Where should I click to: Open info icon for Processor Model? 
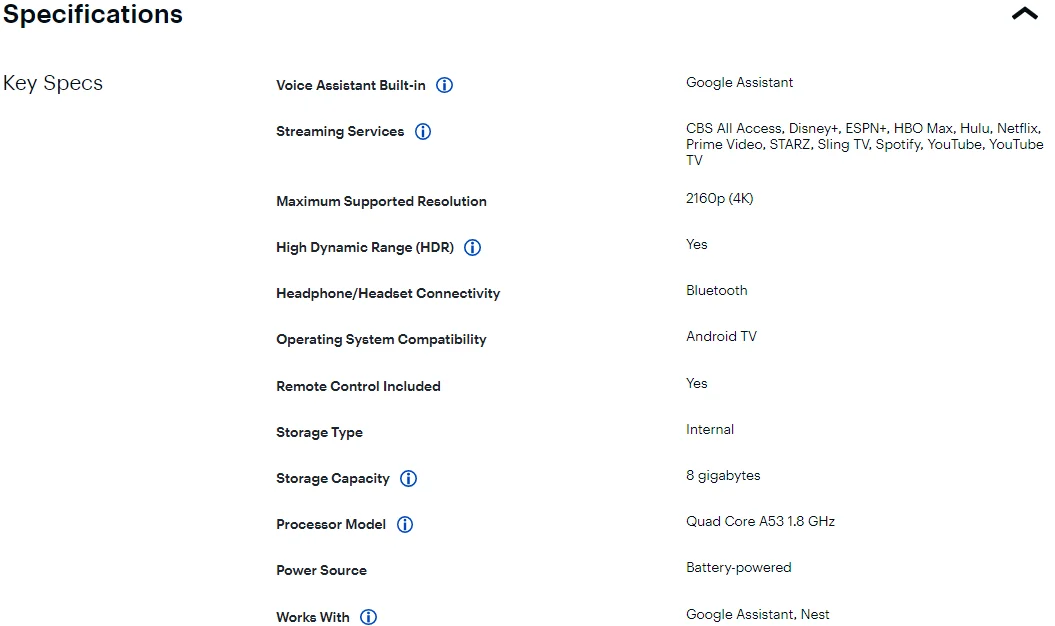[x=404, y=525]
